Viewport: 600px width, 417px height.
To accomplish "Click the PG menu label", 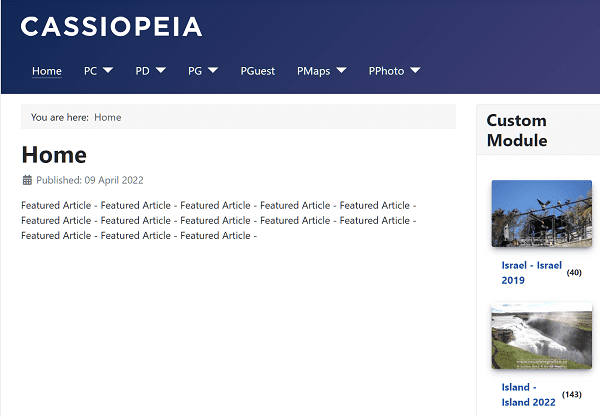I will point(195,71).
